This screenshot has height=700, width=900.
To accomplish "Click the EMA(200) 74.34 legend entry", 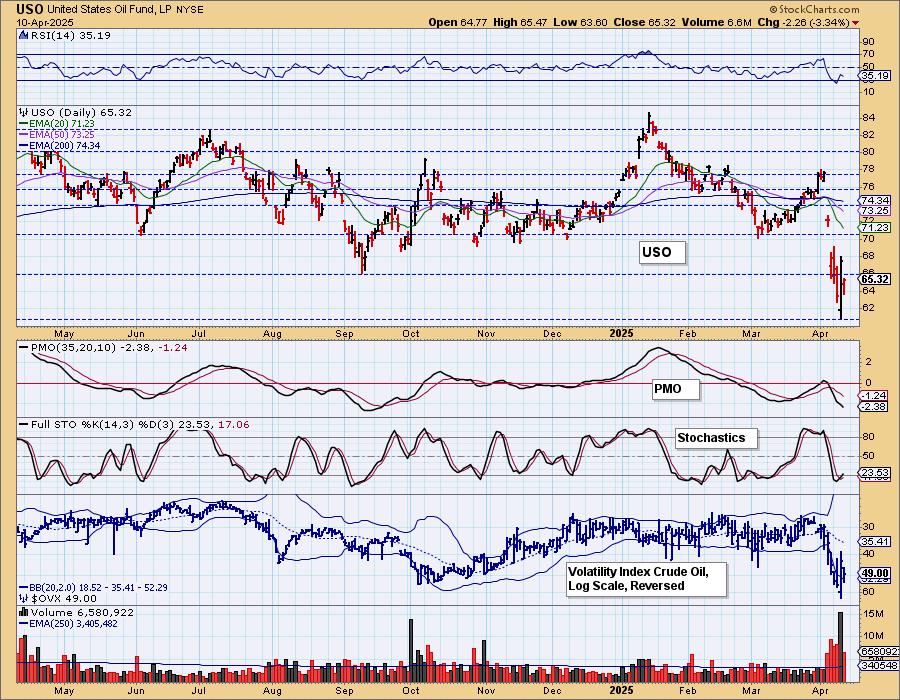I will (x=60, y=146).
